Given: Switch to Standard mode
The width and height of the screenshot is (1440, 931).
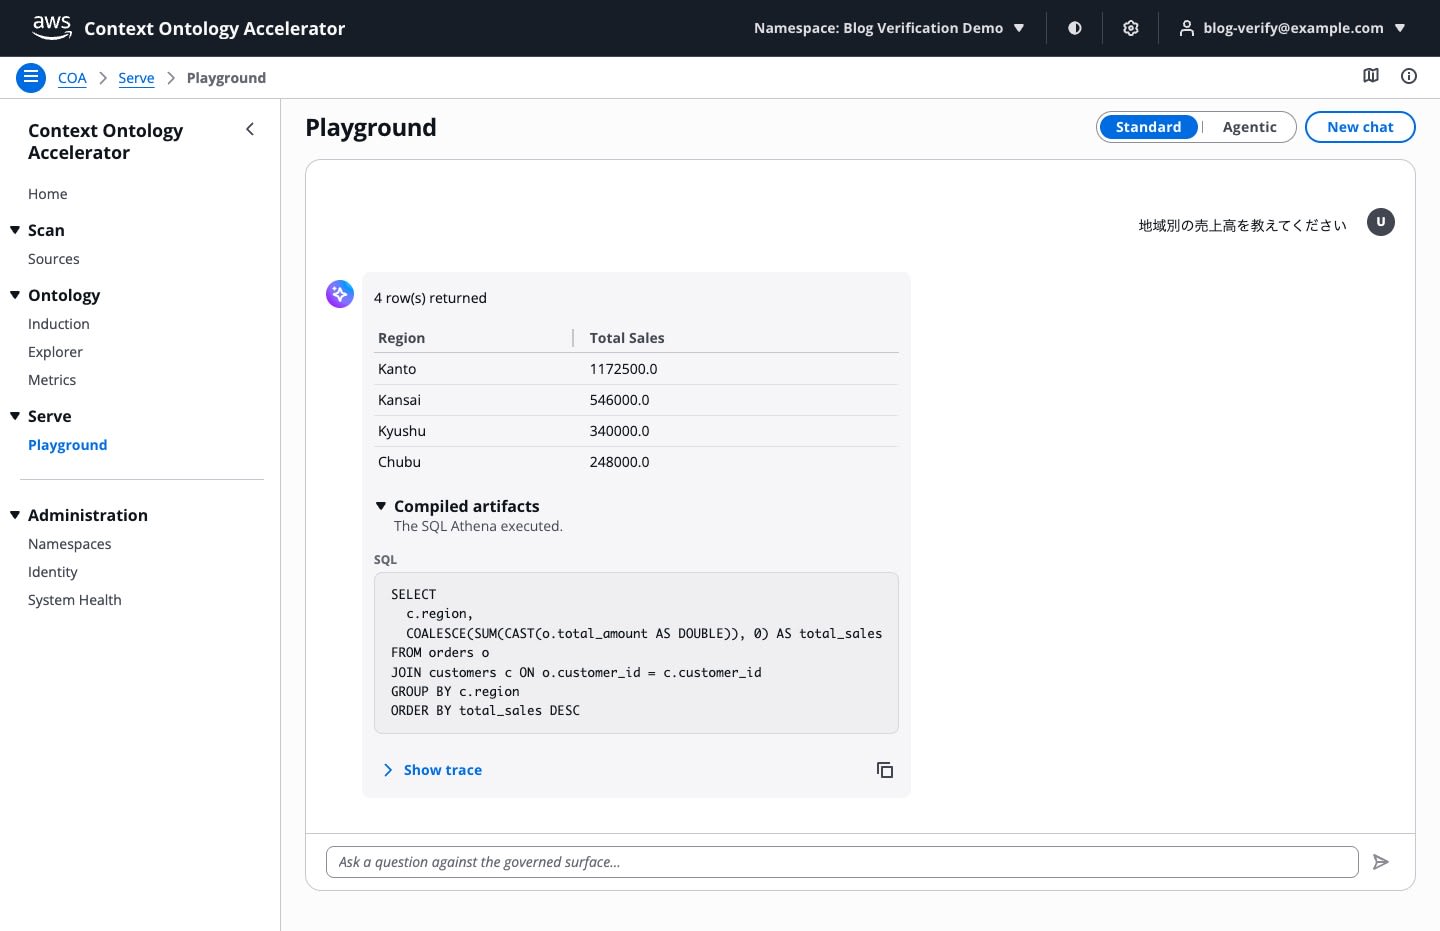Looking at the screenshot, I should coord(1148,127).
